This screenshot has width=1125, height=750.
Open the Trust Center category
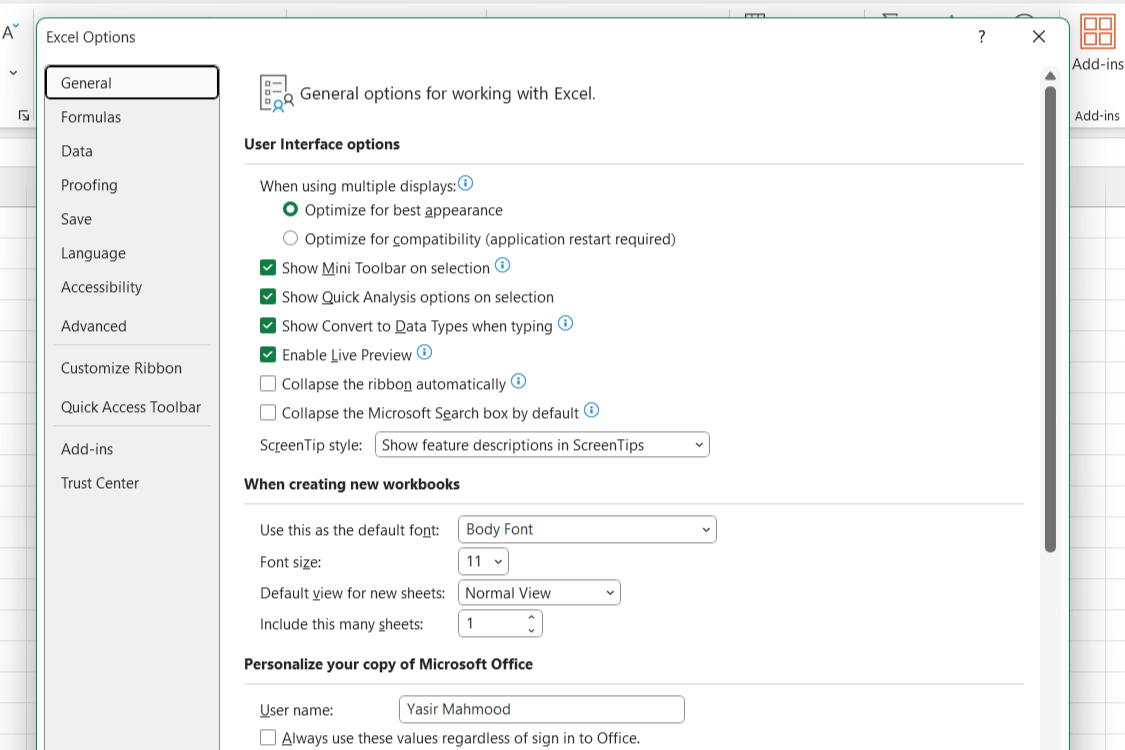pos(132,483)
